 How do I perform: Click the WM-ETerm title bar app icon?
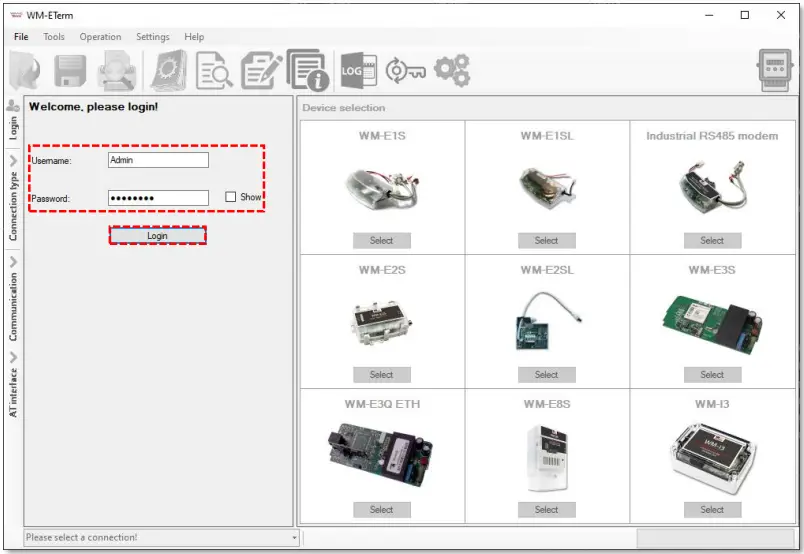pyautogui.click(x=16, y=15)
